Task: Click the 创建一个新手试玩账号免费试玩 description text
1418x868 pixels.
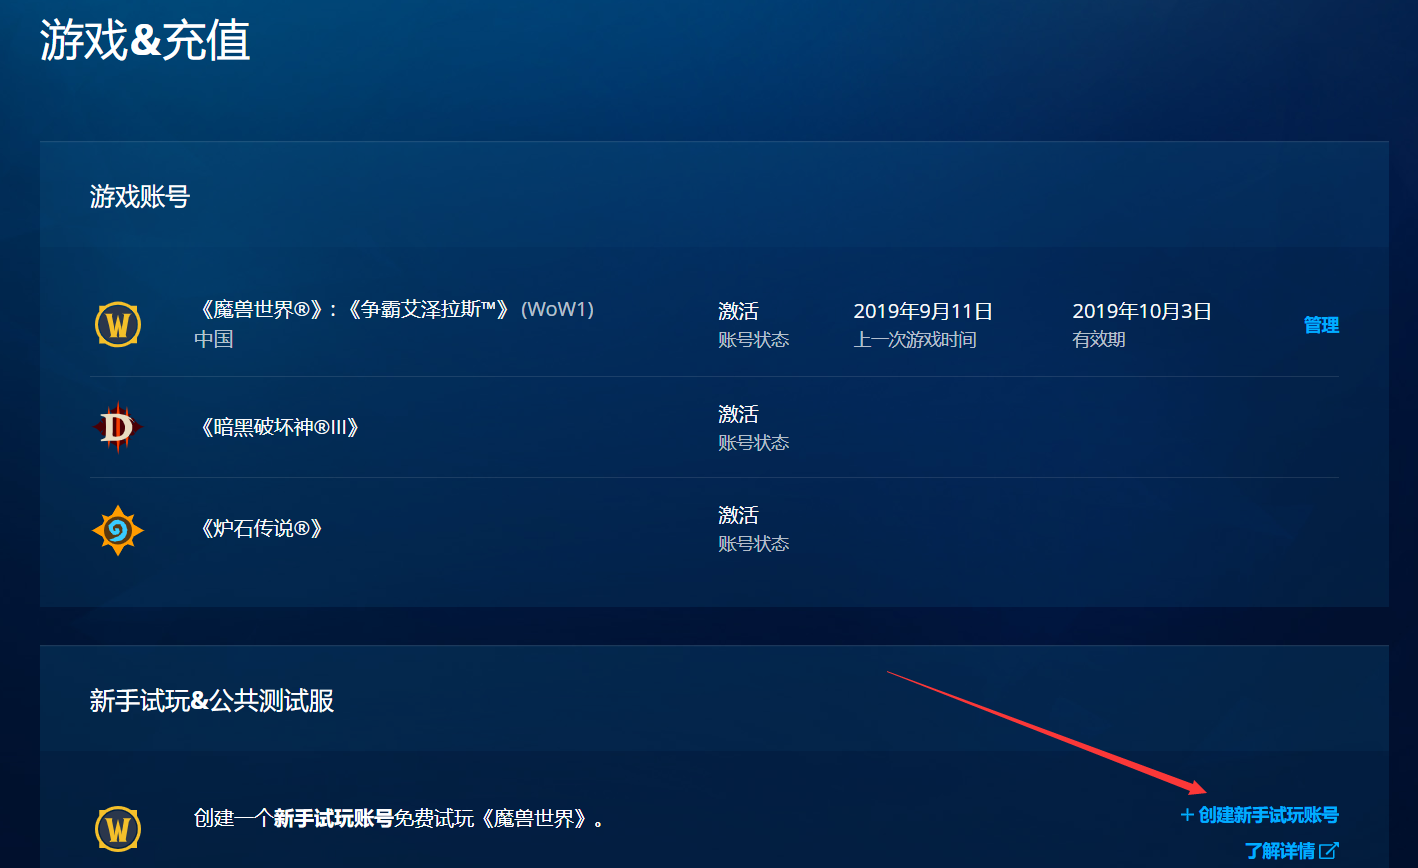Action: (x=400, y=819)
